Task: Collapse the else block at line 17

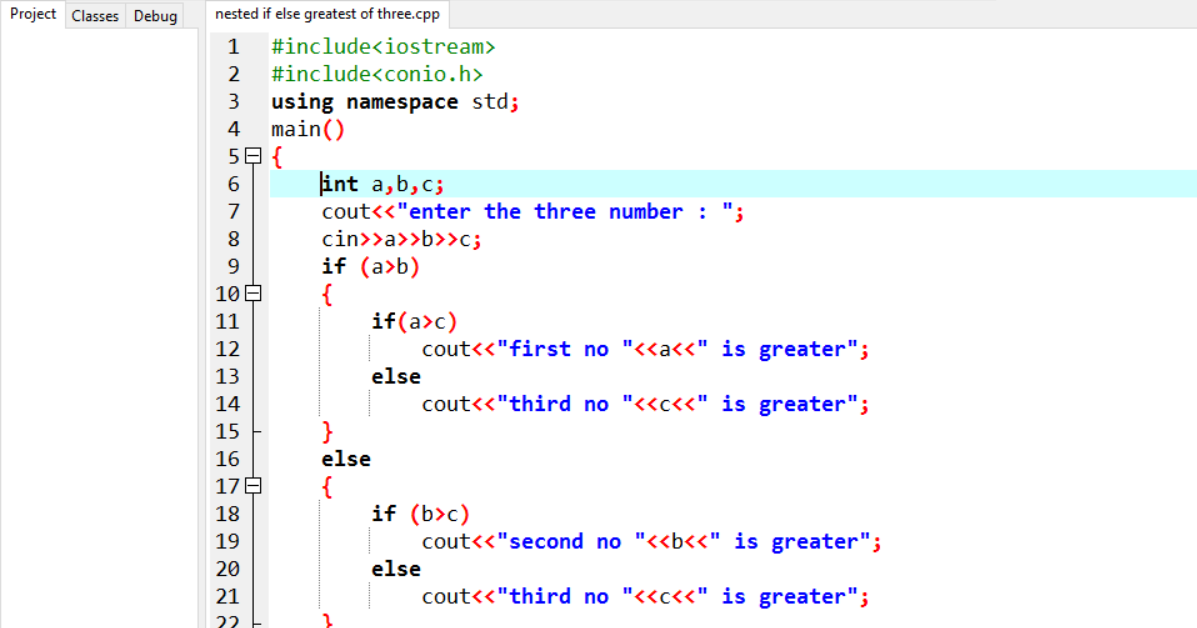Action: click(253, 486)
